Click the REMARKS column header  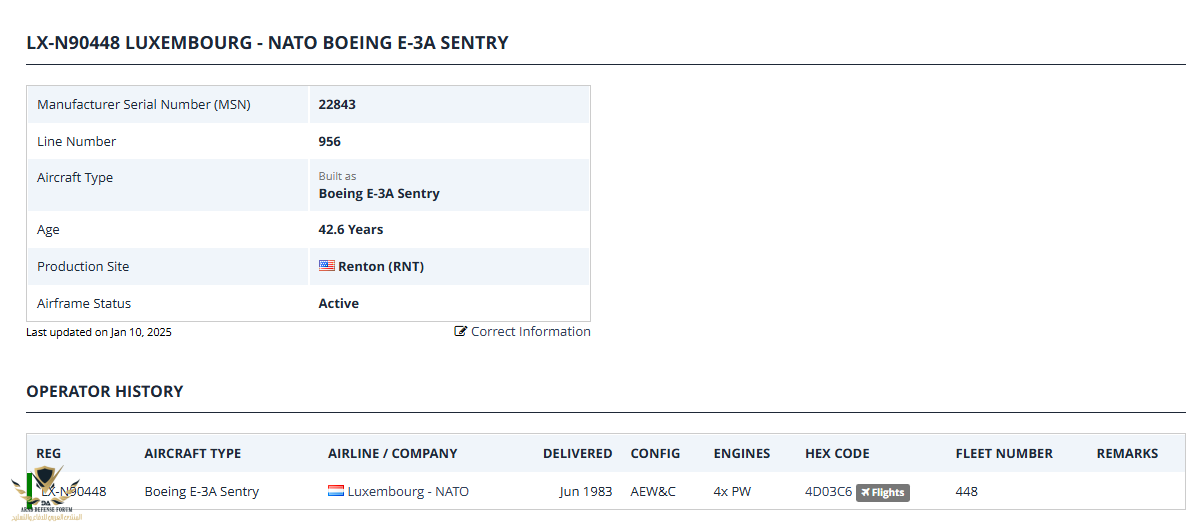pos(1127,454)
